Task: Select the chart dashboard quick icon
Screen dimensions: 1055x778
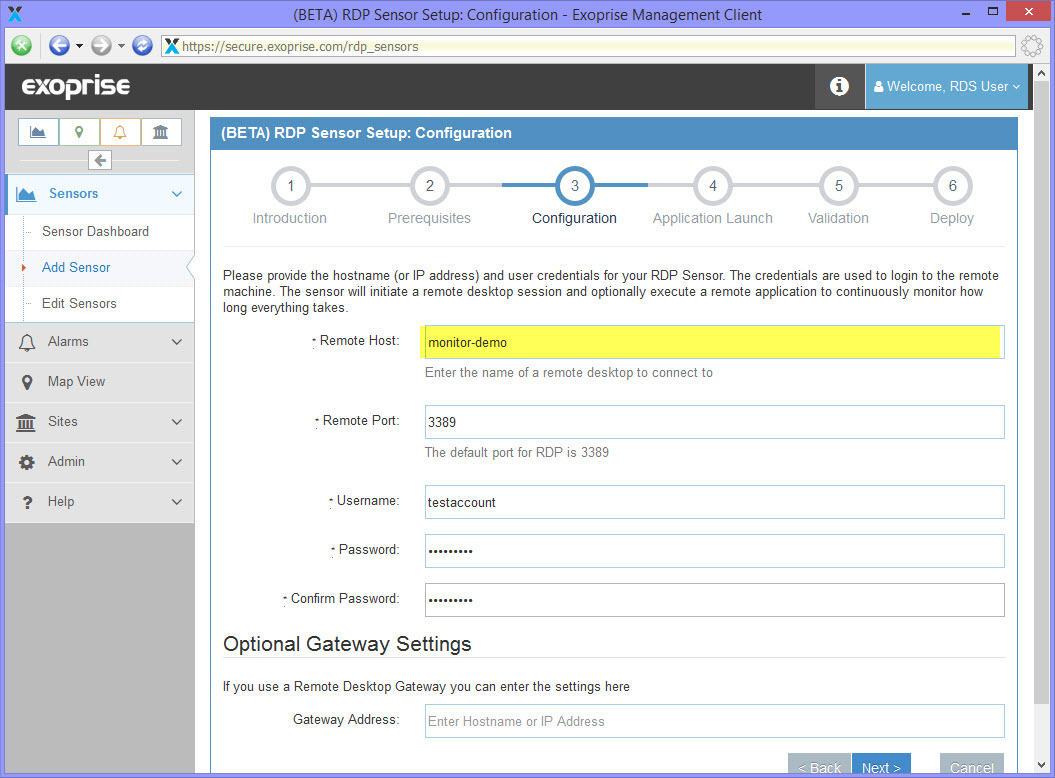Action: 38,132
